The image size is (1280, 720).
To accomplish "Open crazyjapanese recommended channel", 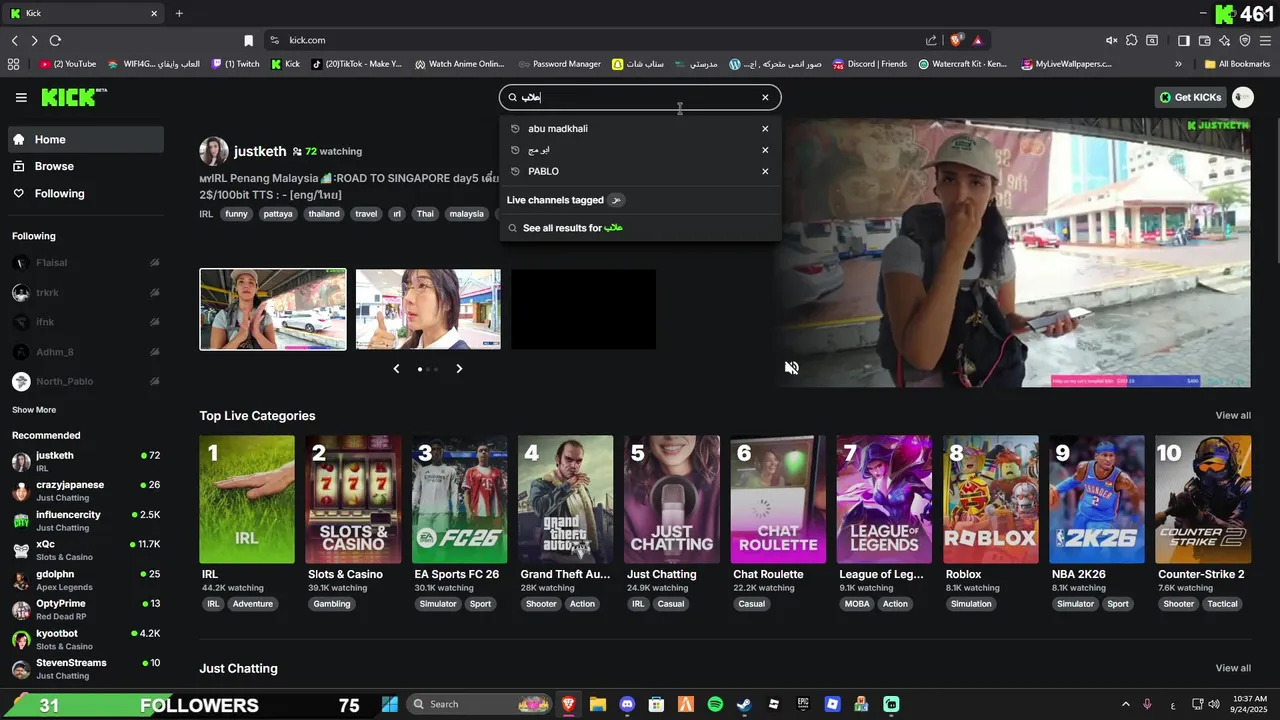I will click(86, 491).
